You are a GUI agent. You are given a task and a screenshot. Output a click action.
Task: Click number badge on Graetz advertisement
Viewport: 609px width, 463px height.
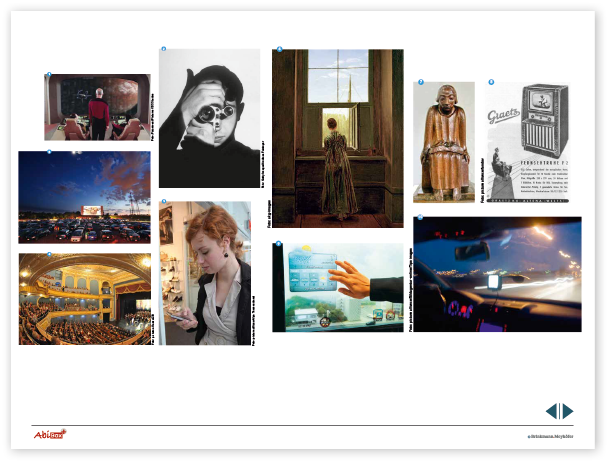tap(491, 82)
